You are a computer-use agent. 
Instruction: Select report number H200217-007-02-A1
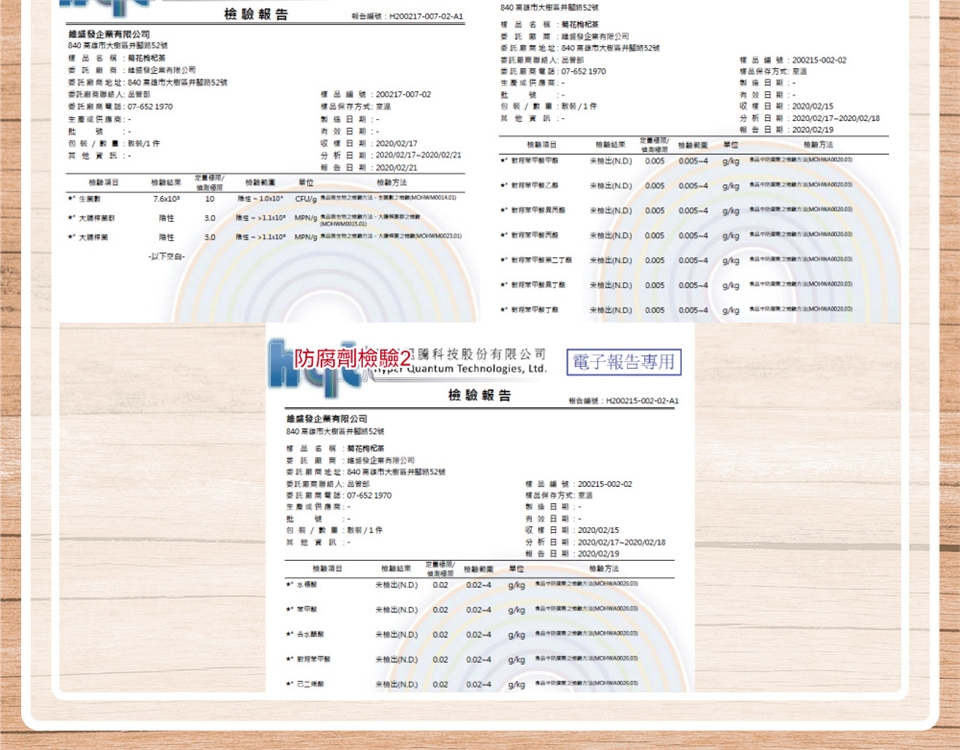pos(426,17)
